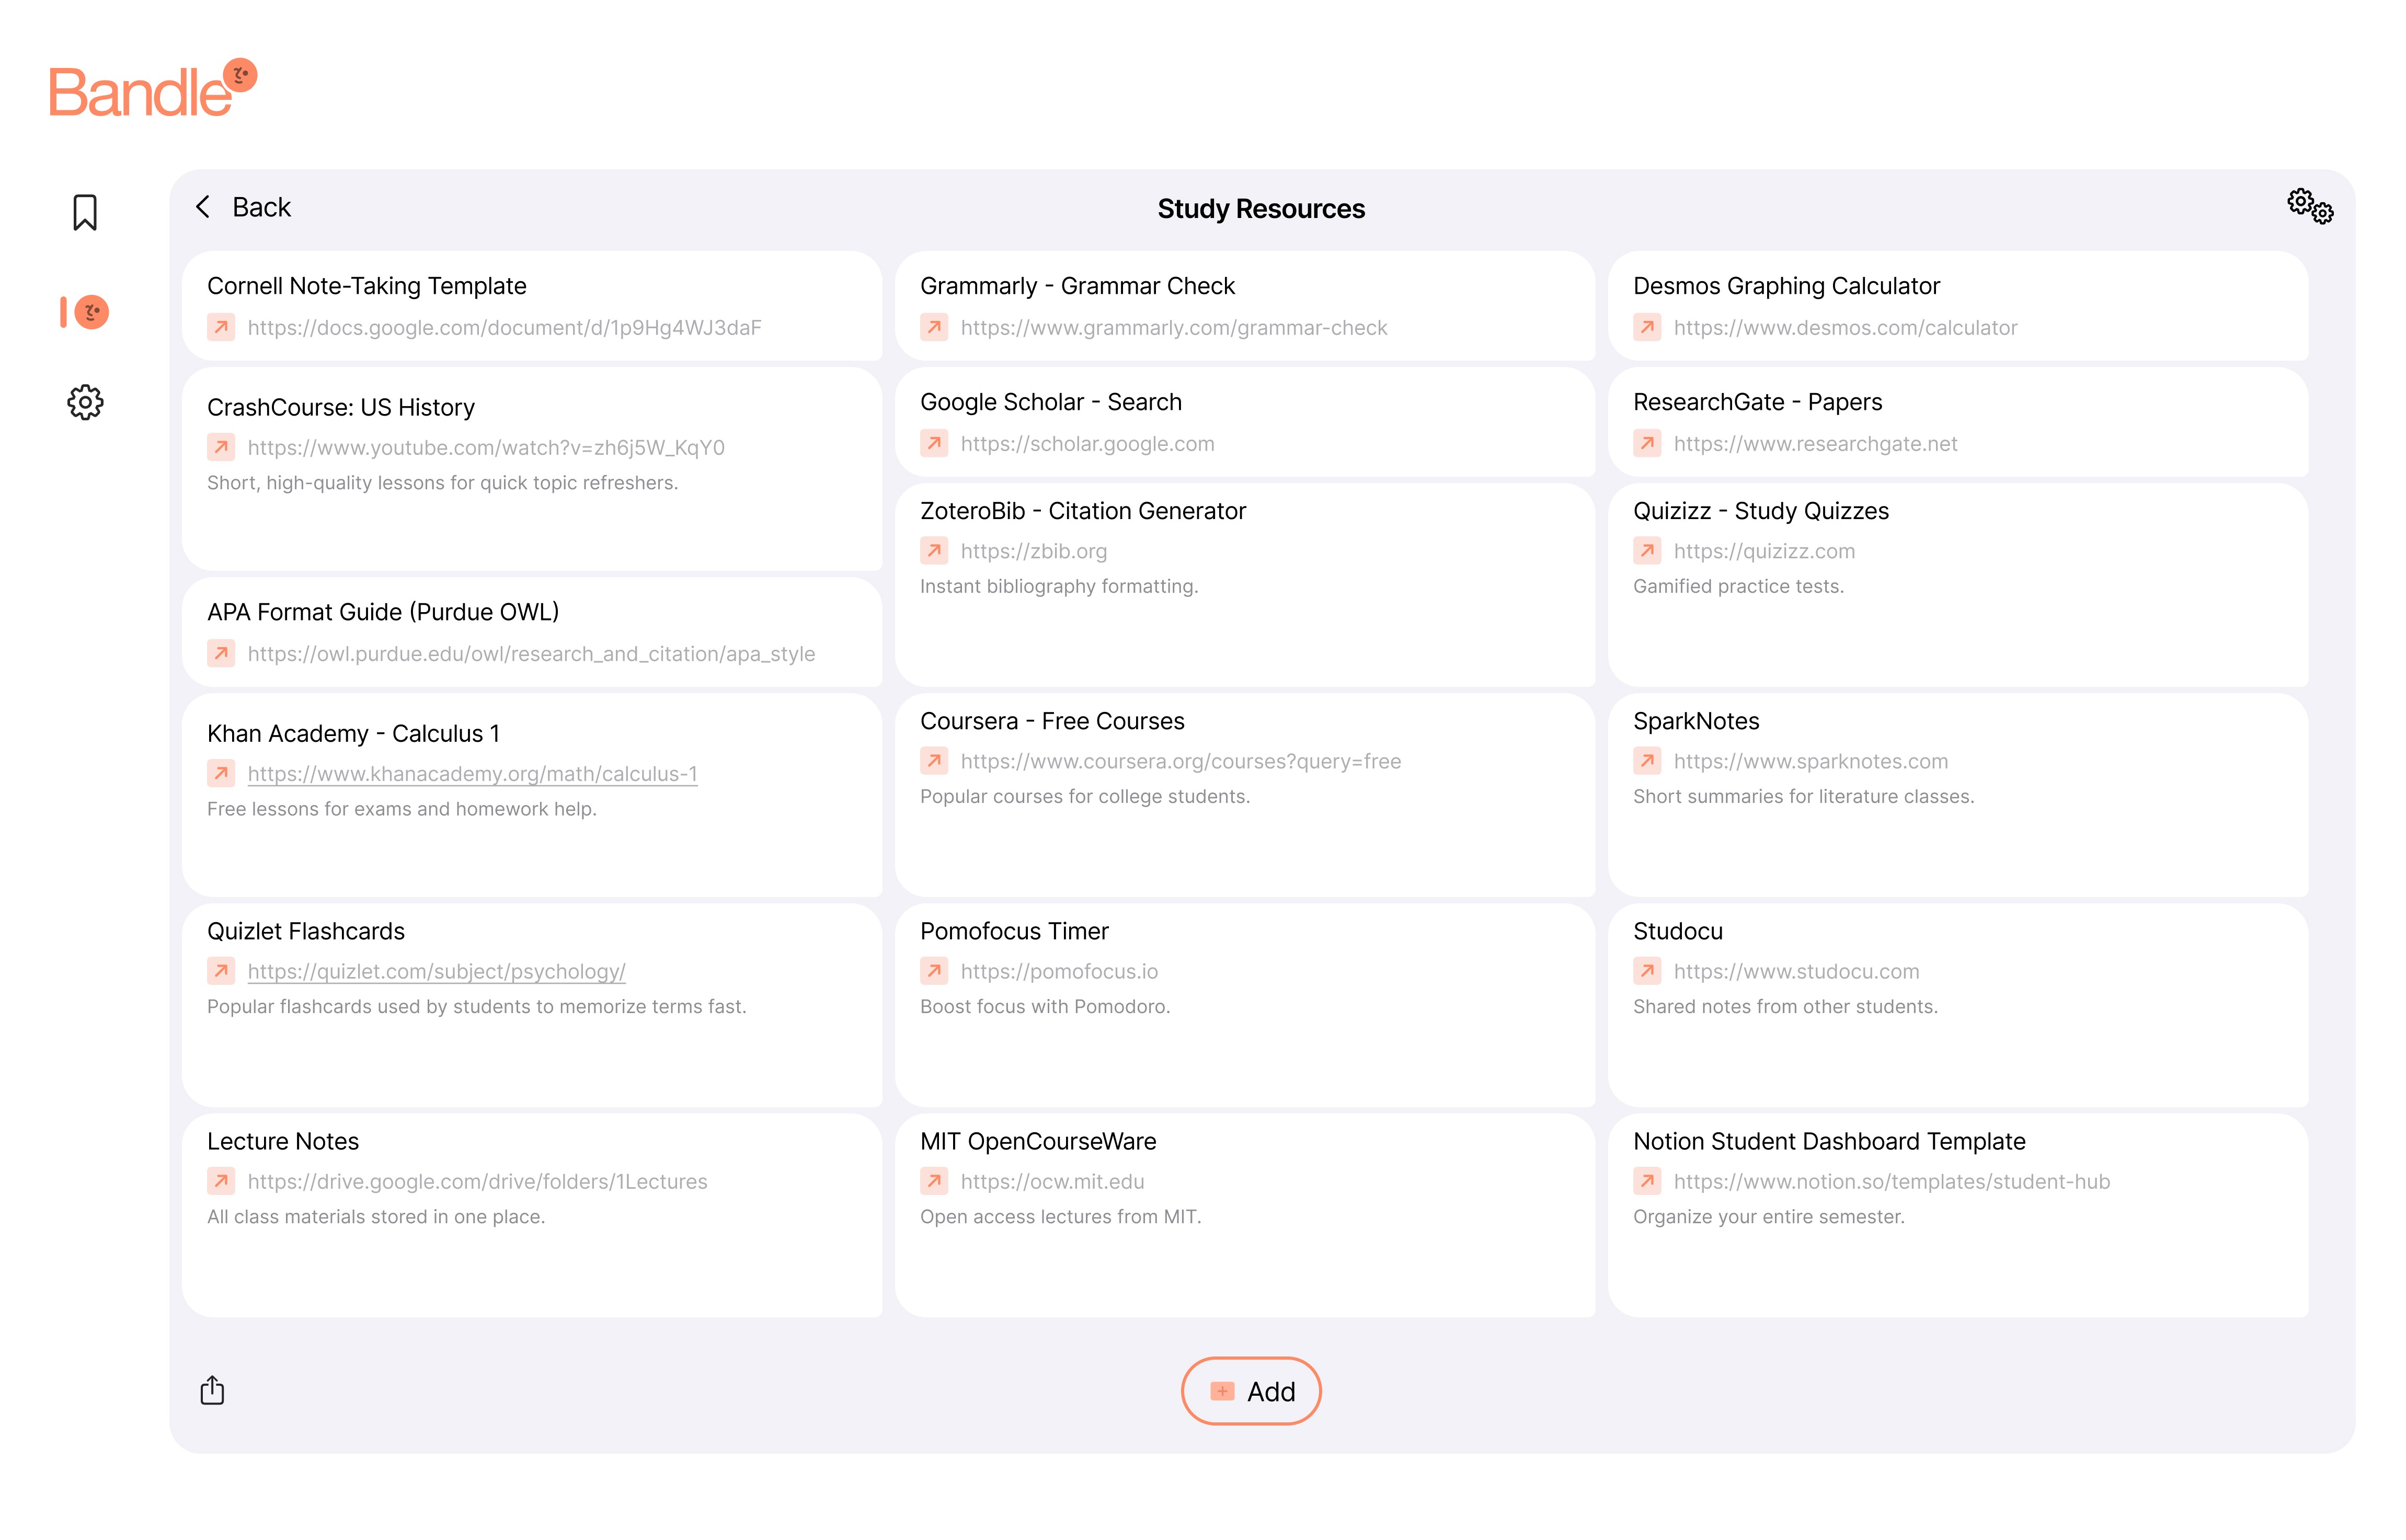Viewport: 2406px width, 1540px height.
Task: Click 'Boost focus with Pomodoro.' description
Action: tap(1044, 1007)
